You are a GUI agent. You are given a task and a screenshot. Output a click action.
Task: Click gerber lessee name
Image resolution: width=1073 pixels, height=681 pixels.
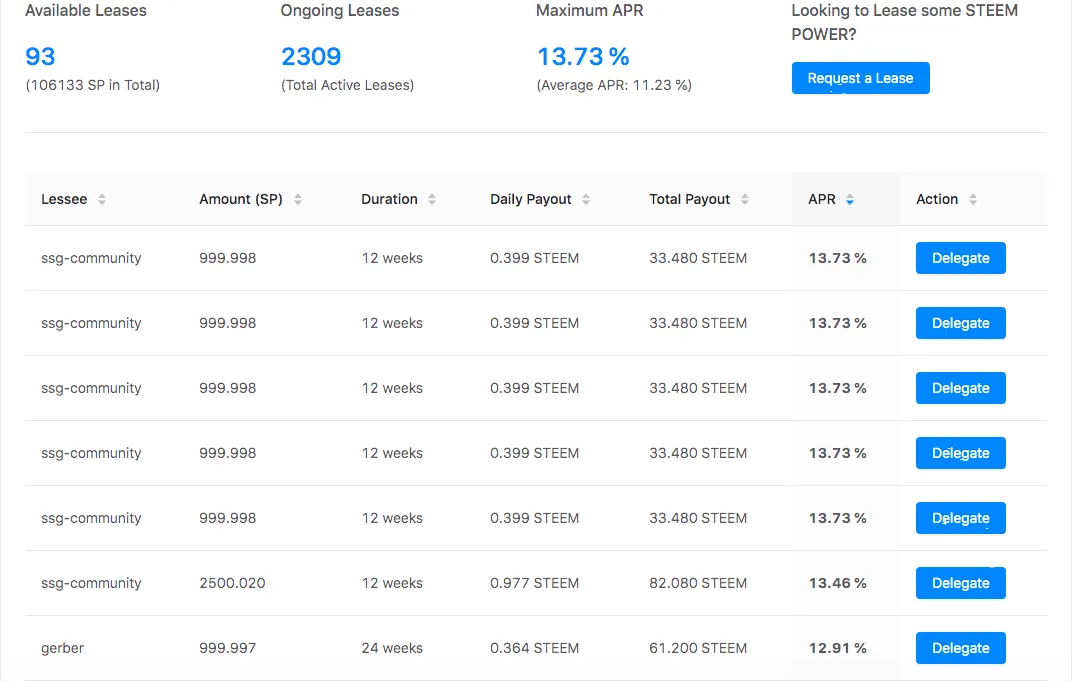pos(62,648)
